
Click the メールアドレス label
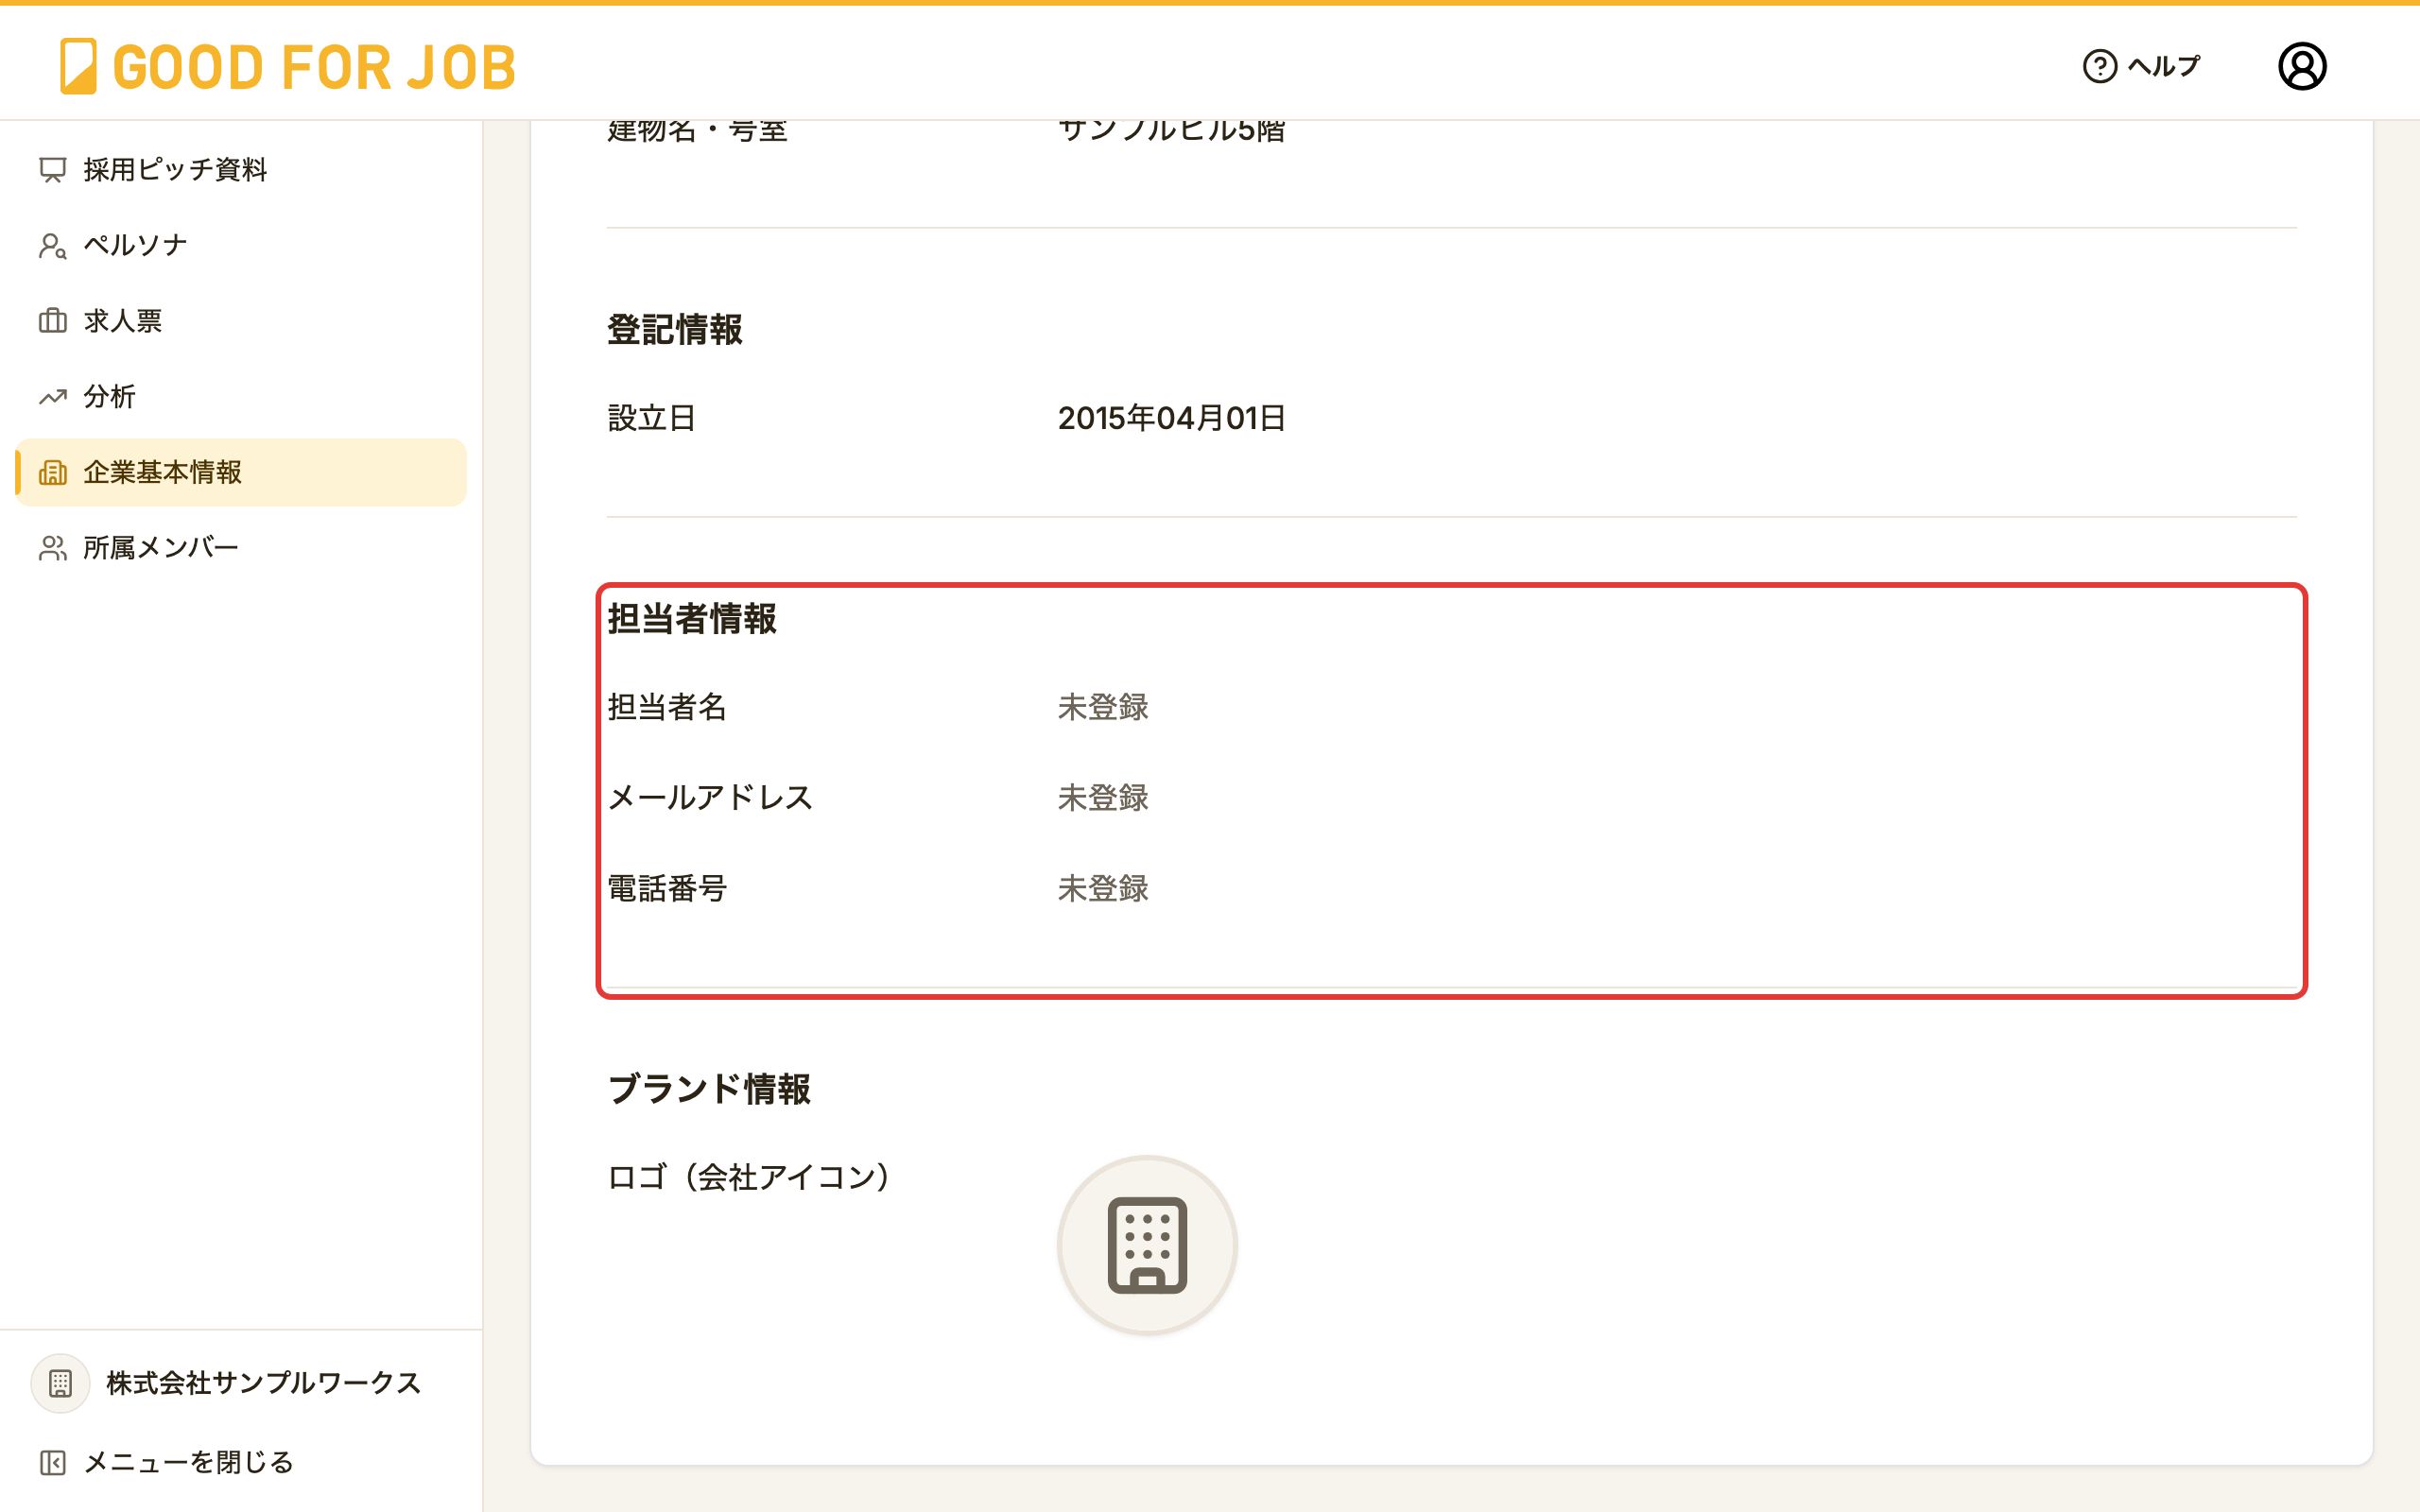(710, 798)
